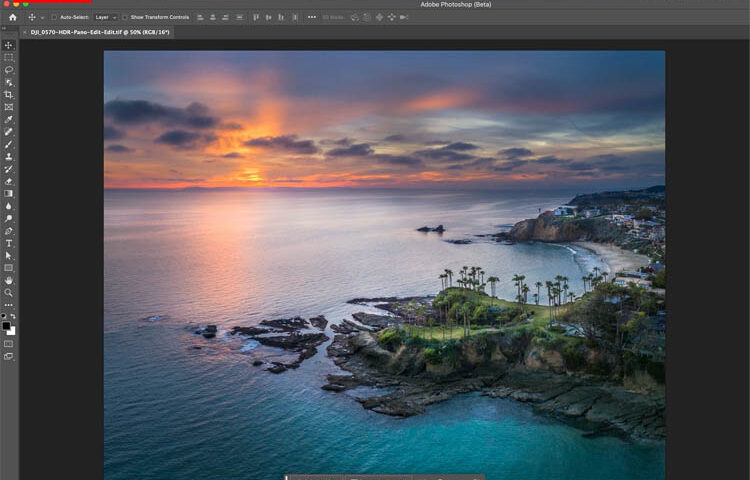Image resolution: width=750 pixels, height=480 pixels.
Task: Enable the Auto-Select checkbox
Action: coord(55,17)
